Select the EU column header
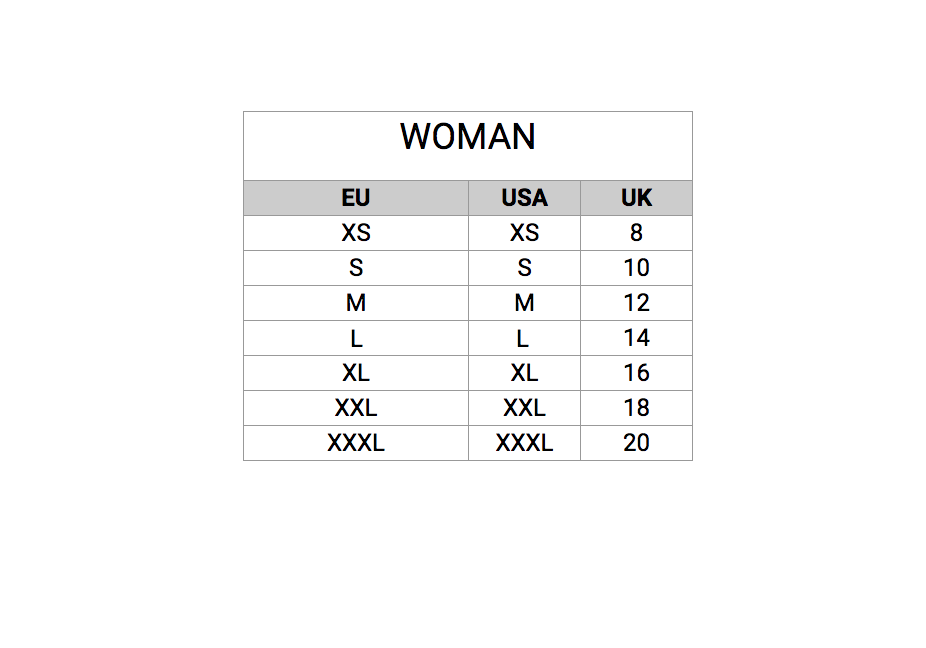 pyautogui.click(x=356, y=198)
